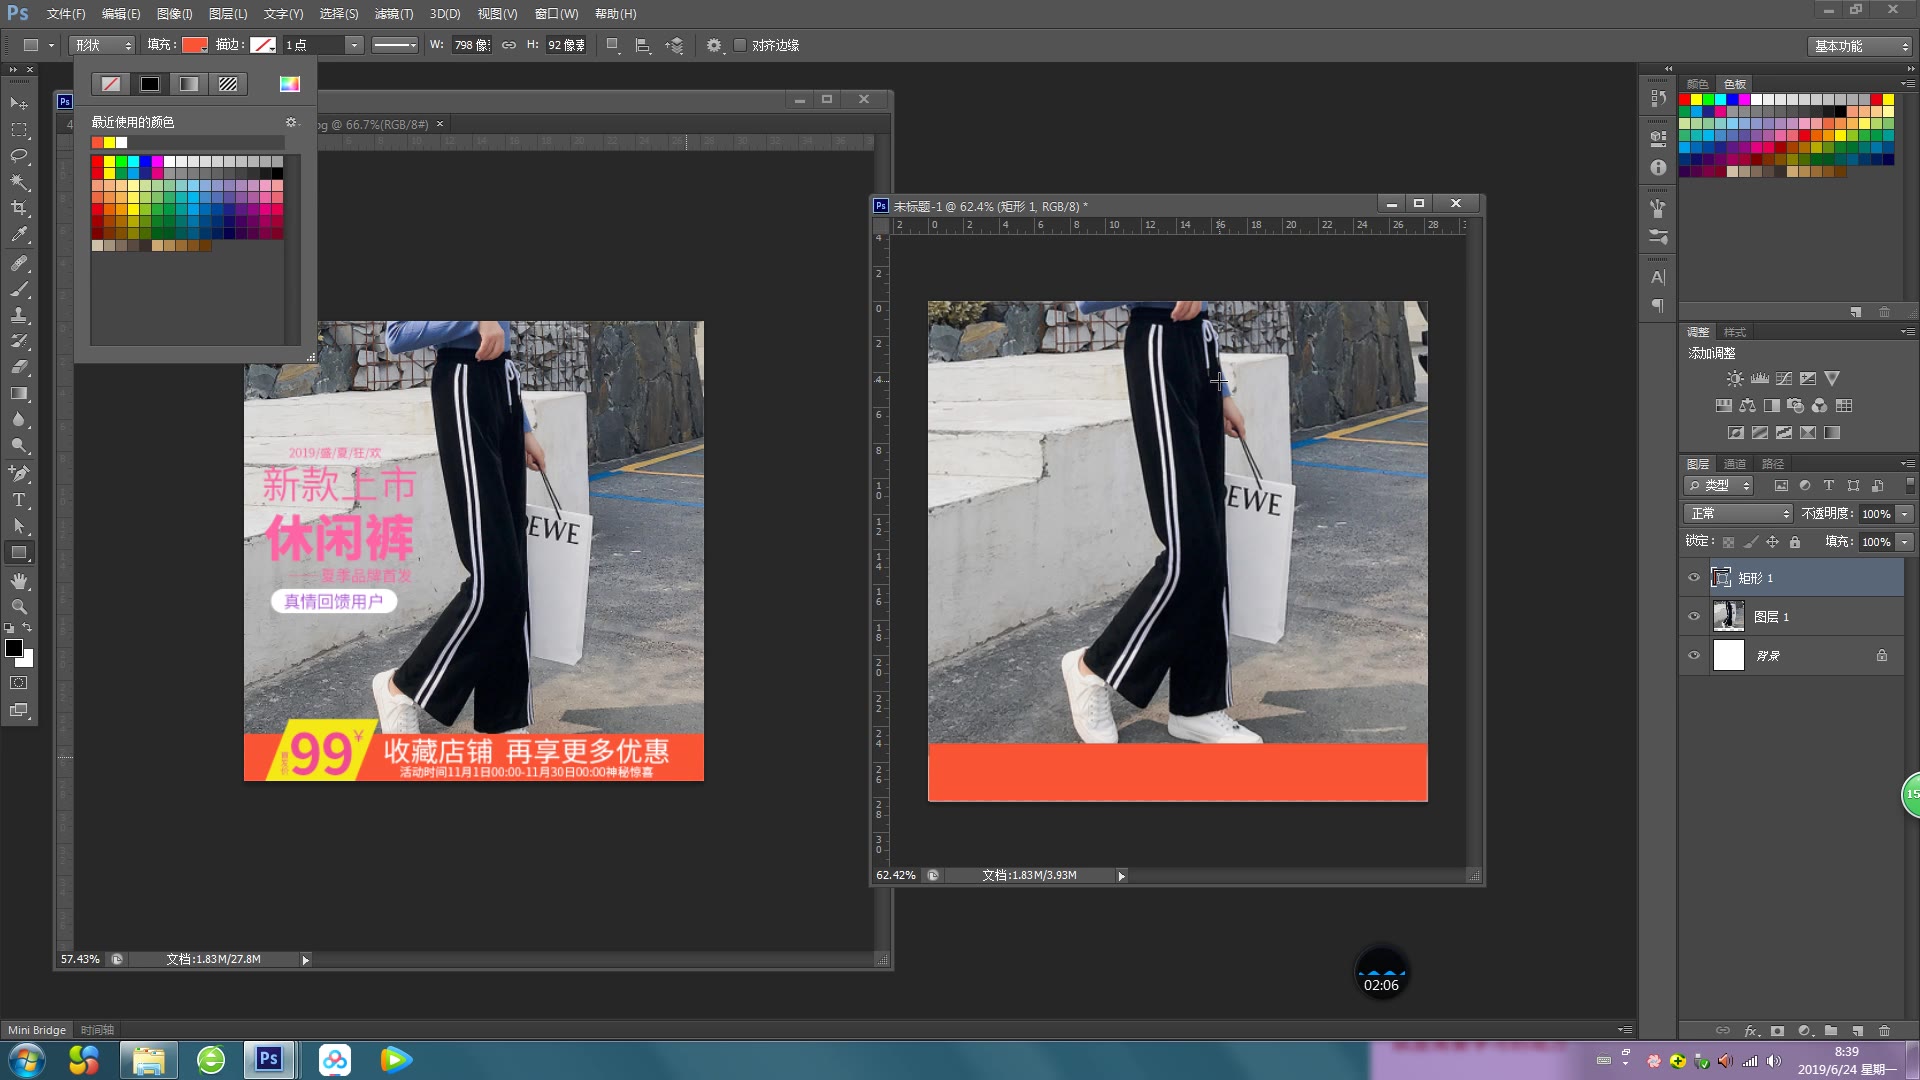This screenshot has width=1920, height=1080.
Task: Toggle visibility of 图层 1 layer
Action: 1694,617
